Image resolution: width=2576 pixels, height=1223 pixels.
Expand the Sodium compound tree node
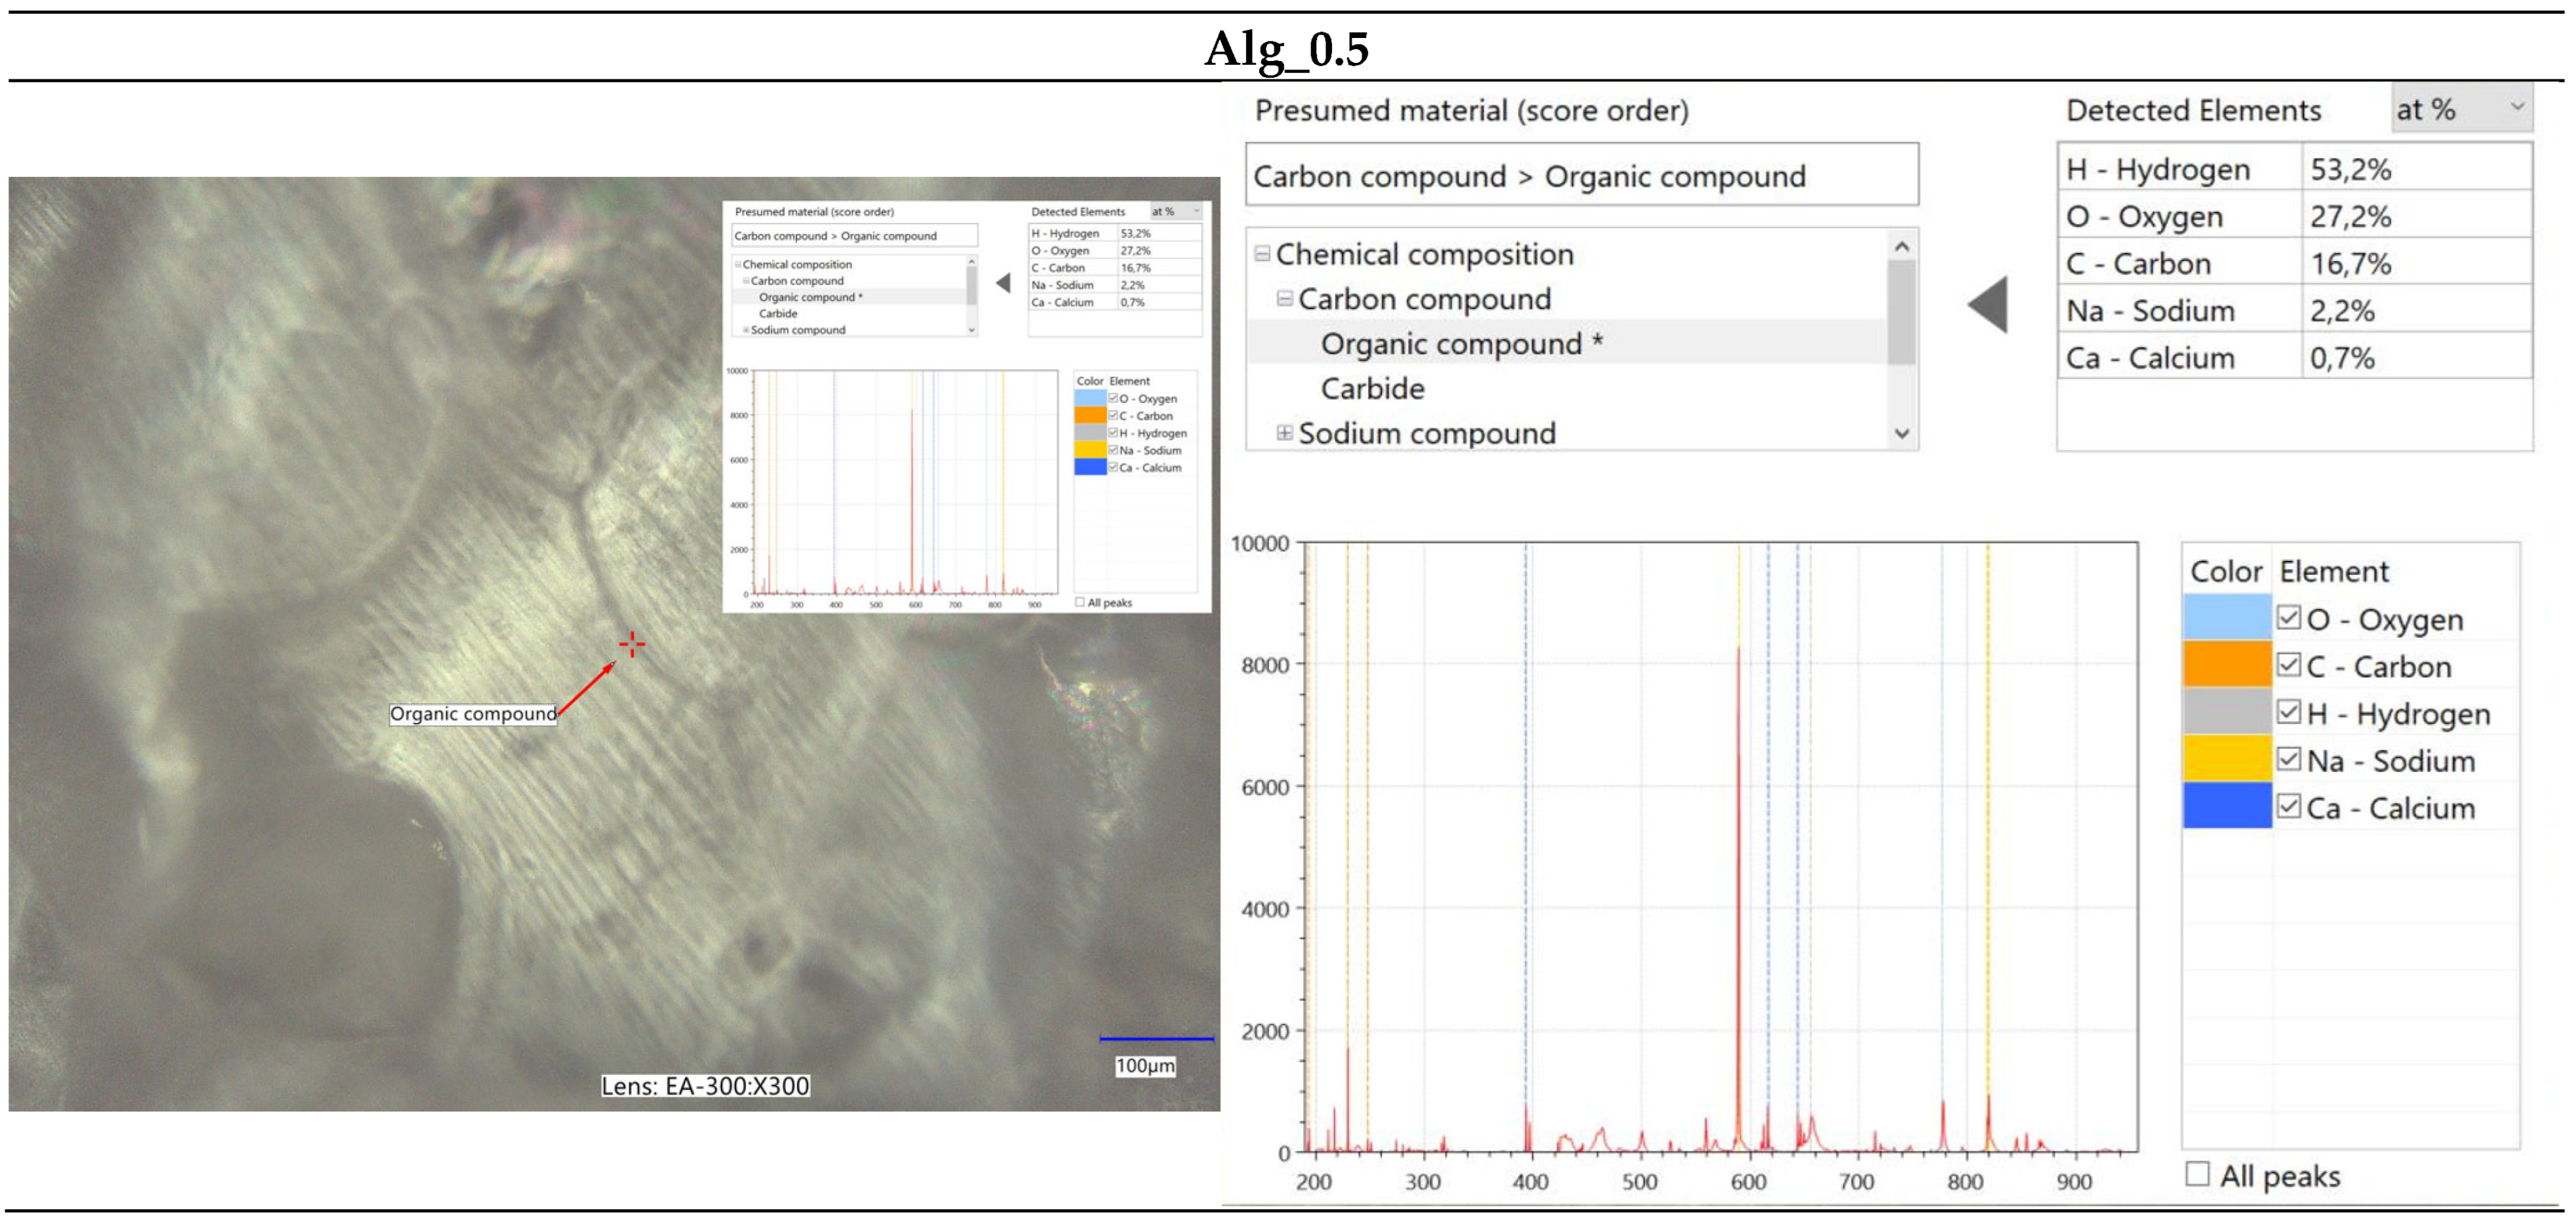(x=1285, y=433)
